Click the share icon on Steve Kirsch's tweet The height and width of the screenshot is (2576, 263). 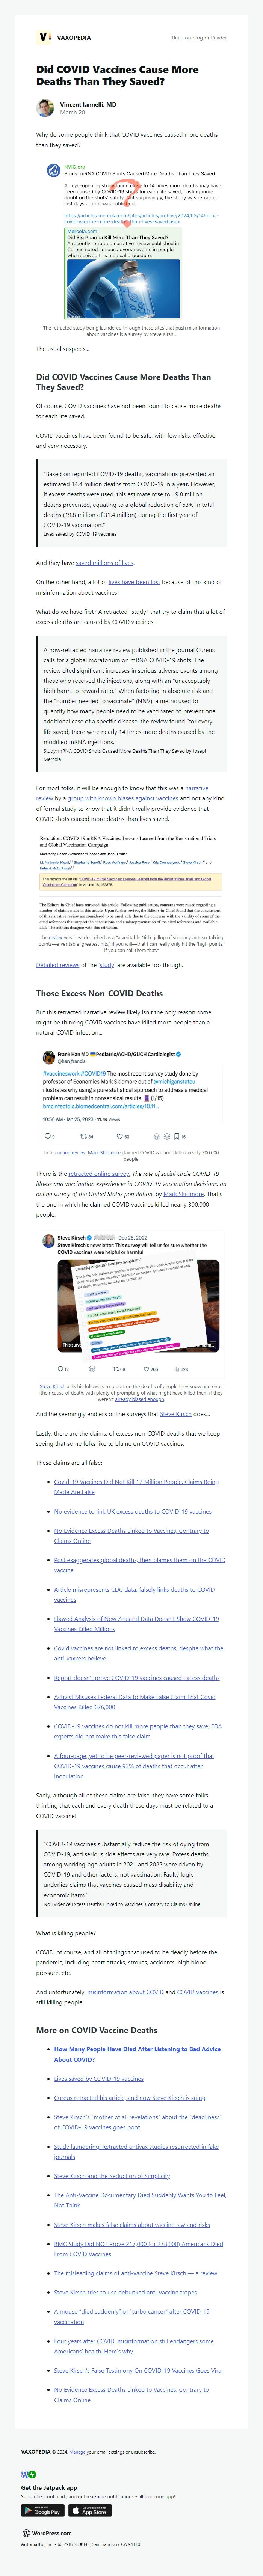(x=91, y=1367)
